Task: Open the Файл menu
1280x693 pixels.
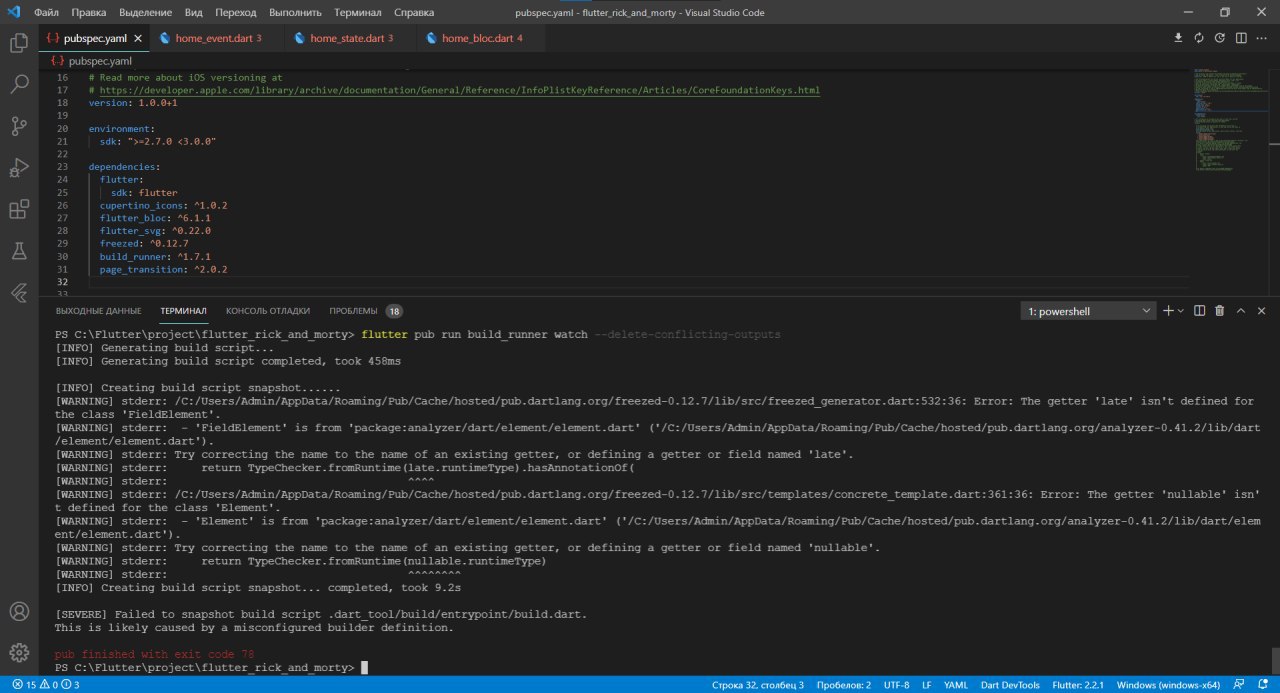Action: (45, 13)
